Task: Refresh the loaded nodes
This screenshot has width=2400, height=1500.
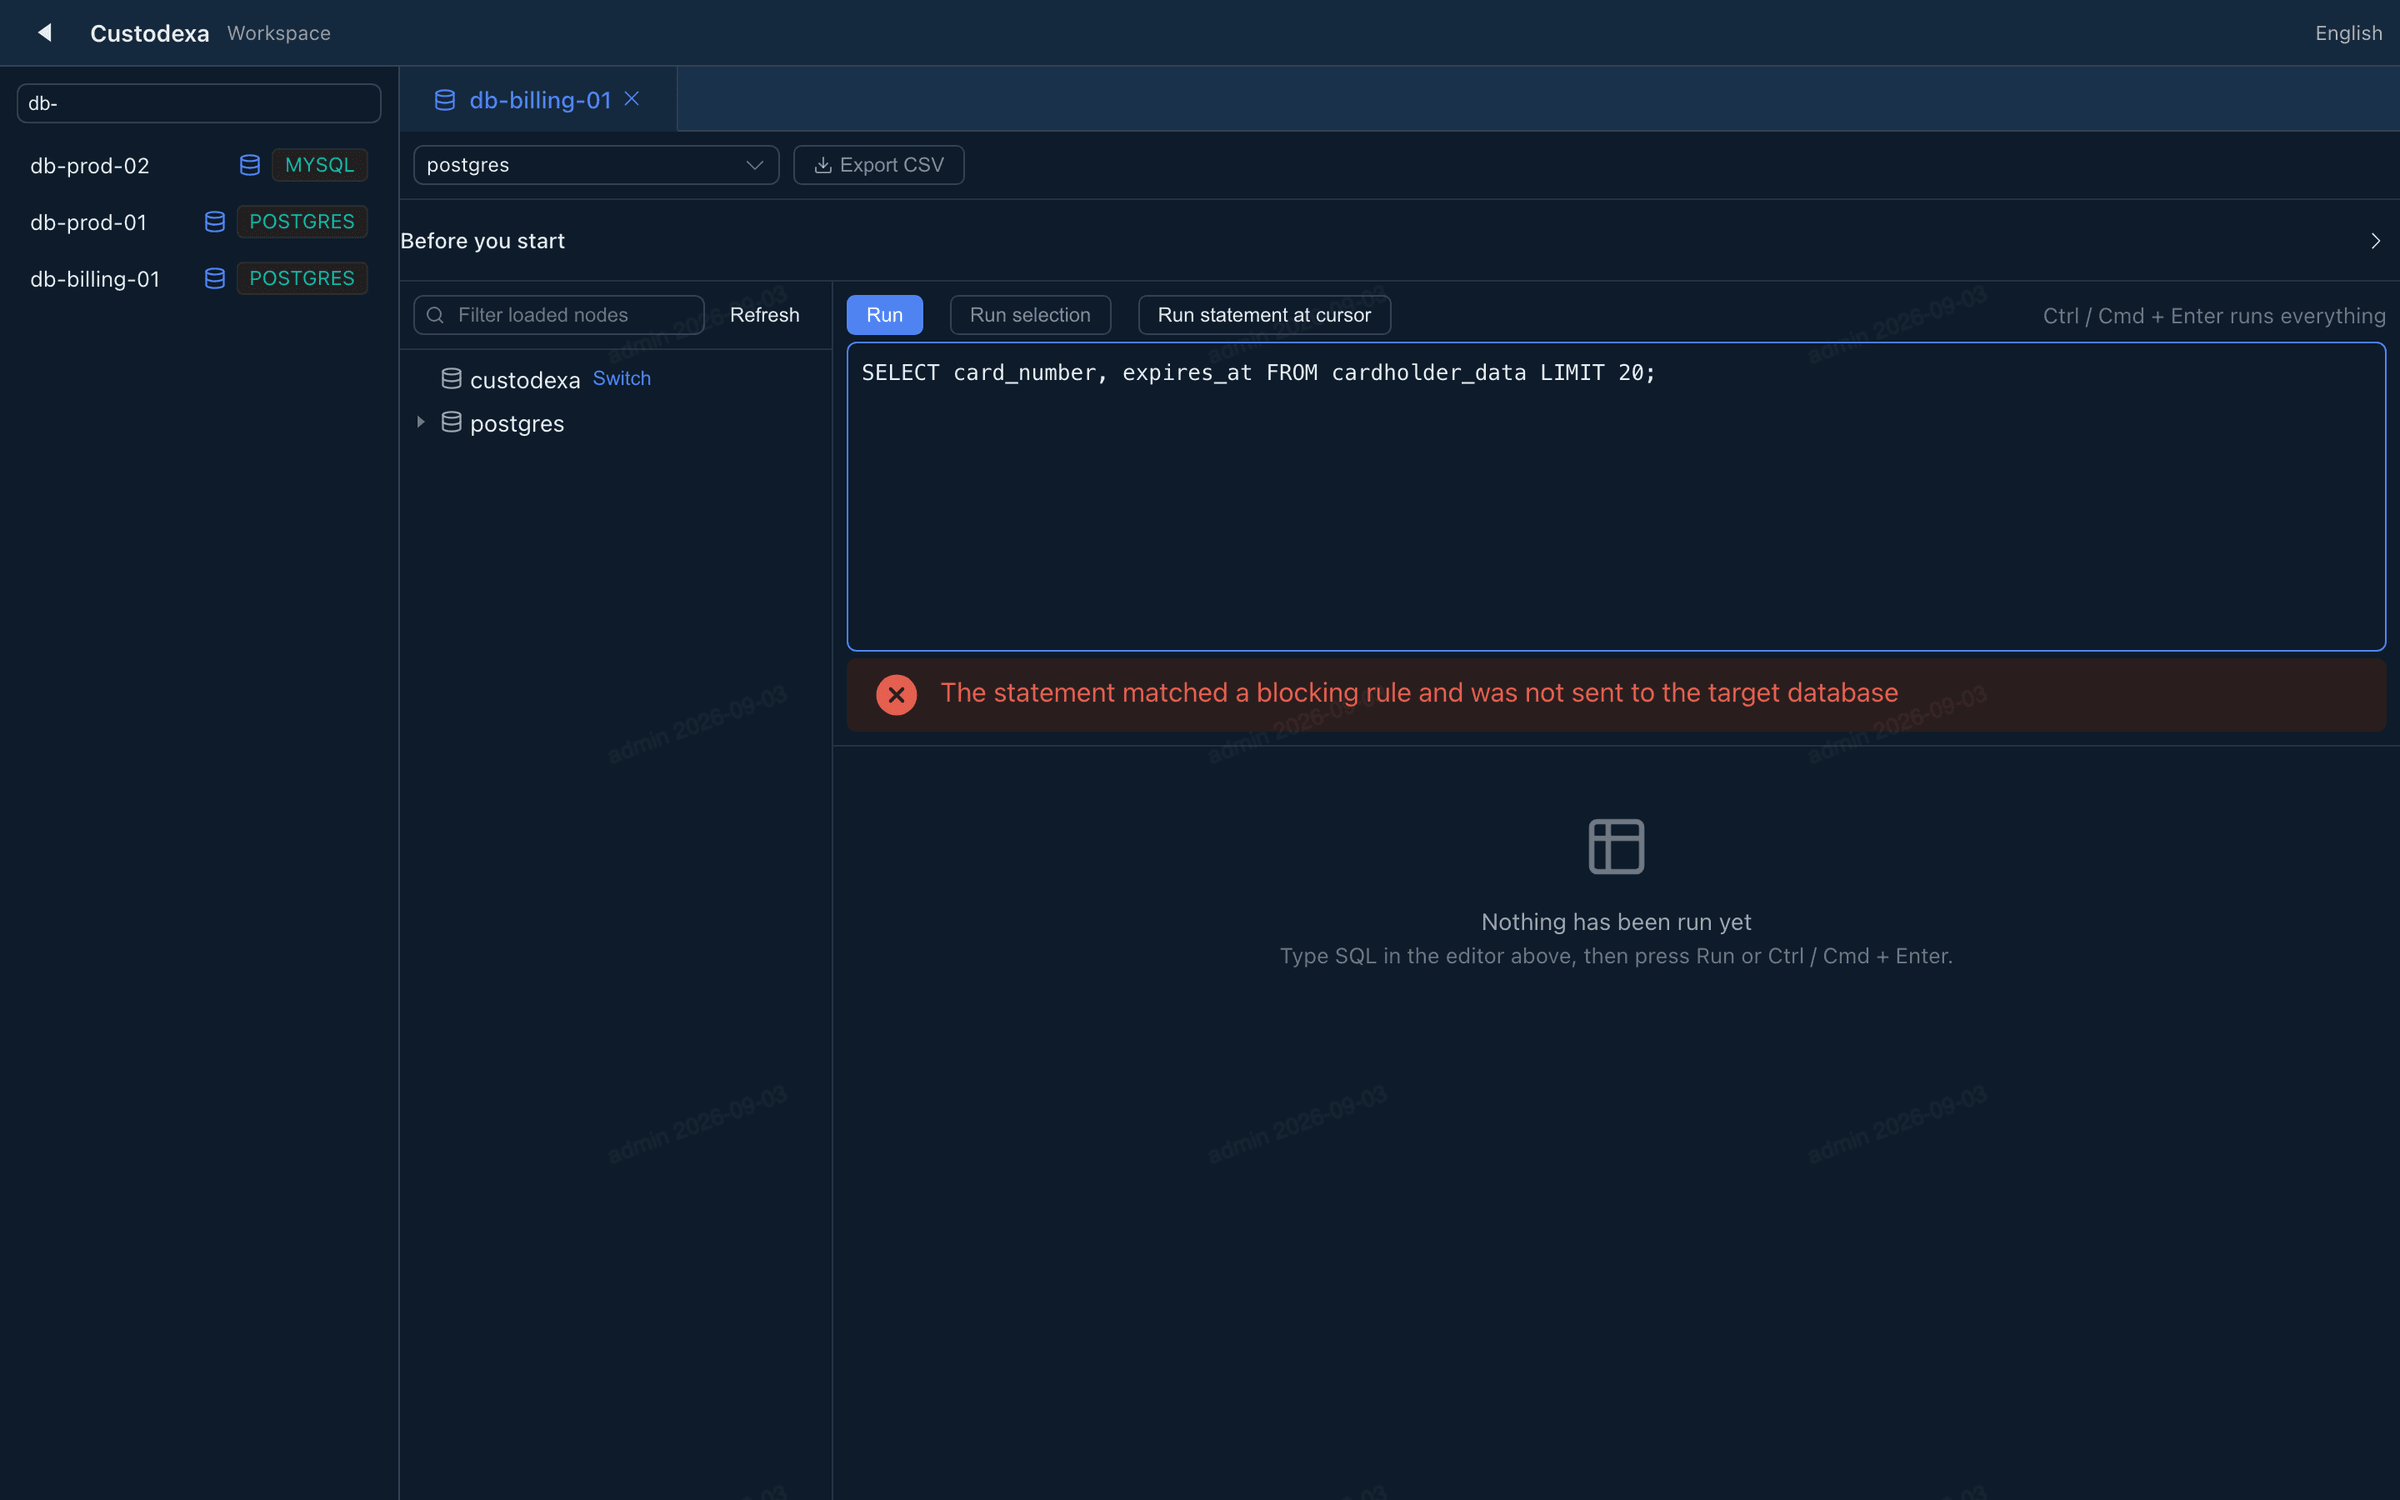Action: (x=765, y=315)
